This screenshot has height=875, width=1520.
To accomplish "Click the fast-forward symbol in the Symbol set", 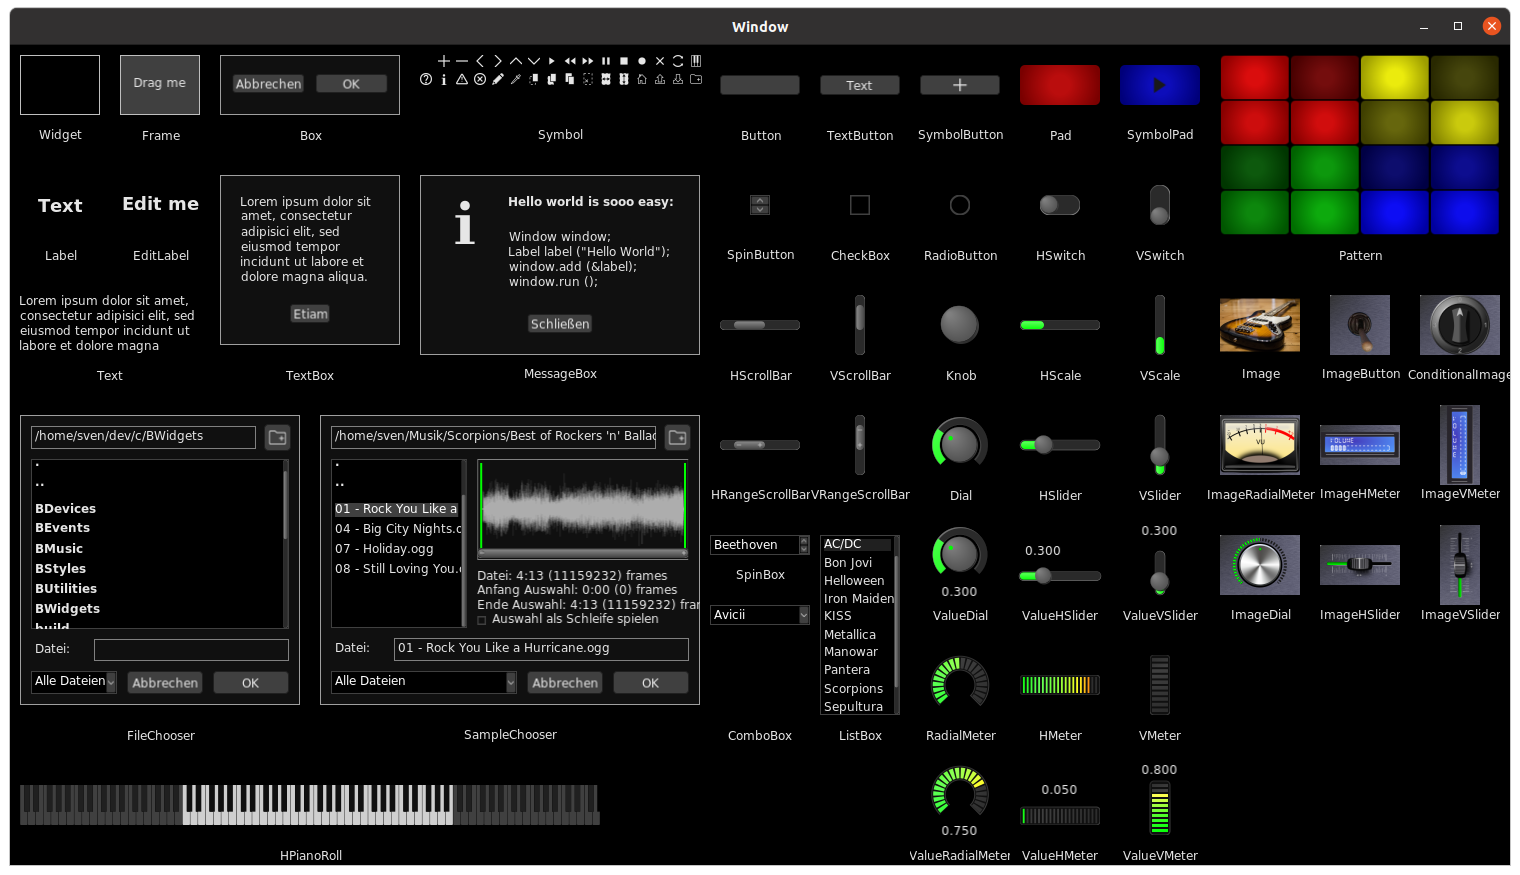I will click(588, 61).
